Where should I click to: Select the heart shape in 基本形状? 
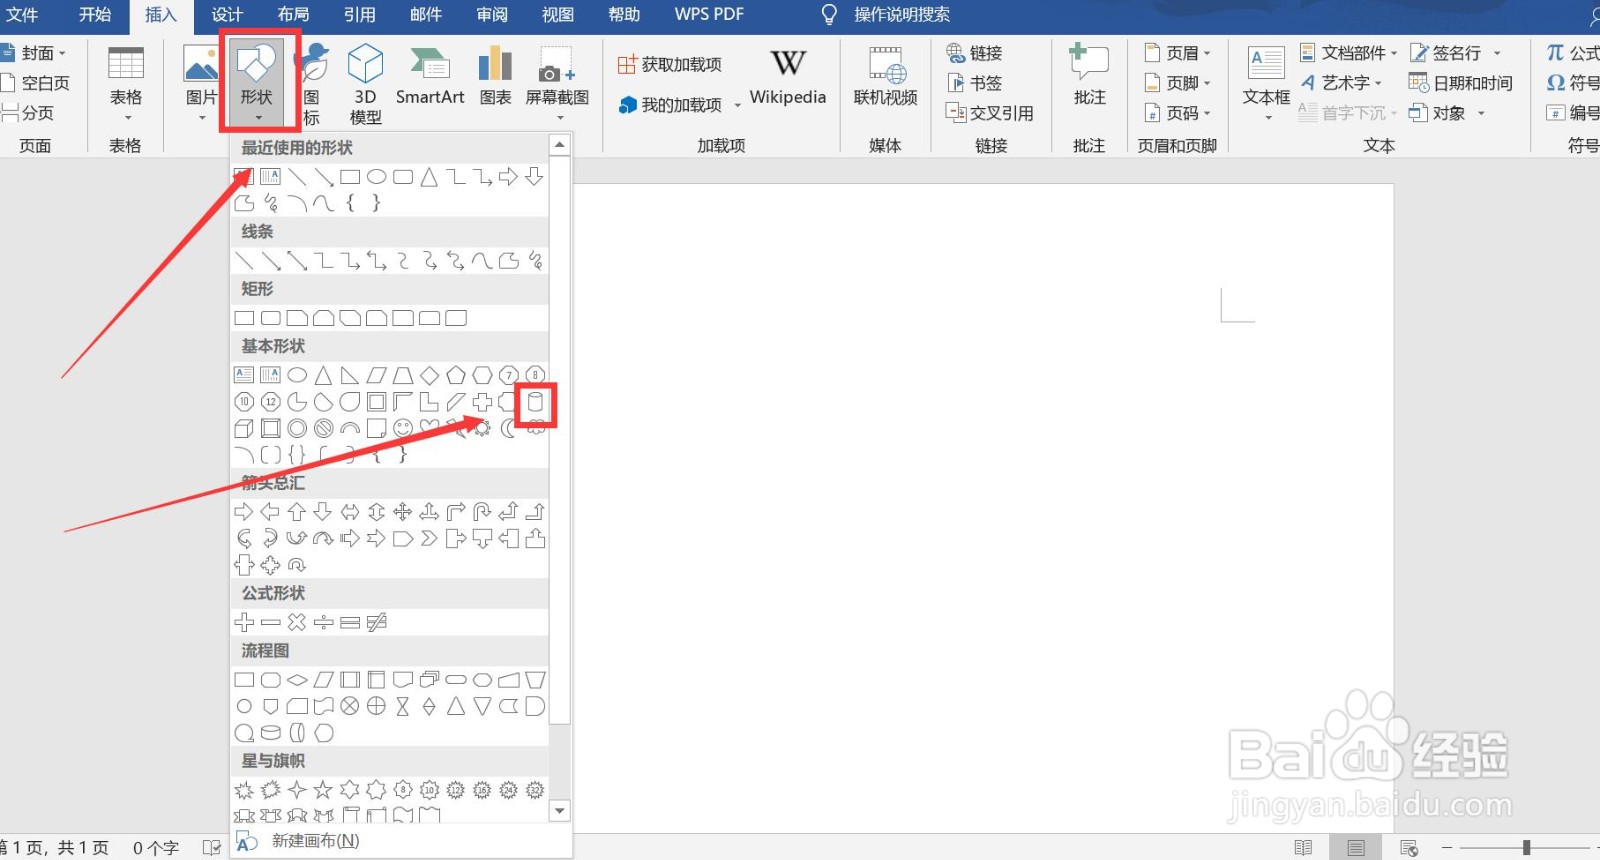point(429,428)
